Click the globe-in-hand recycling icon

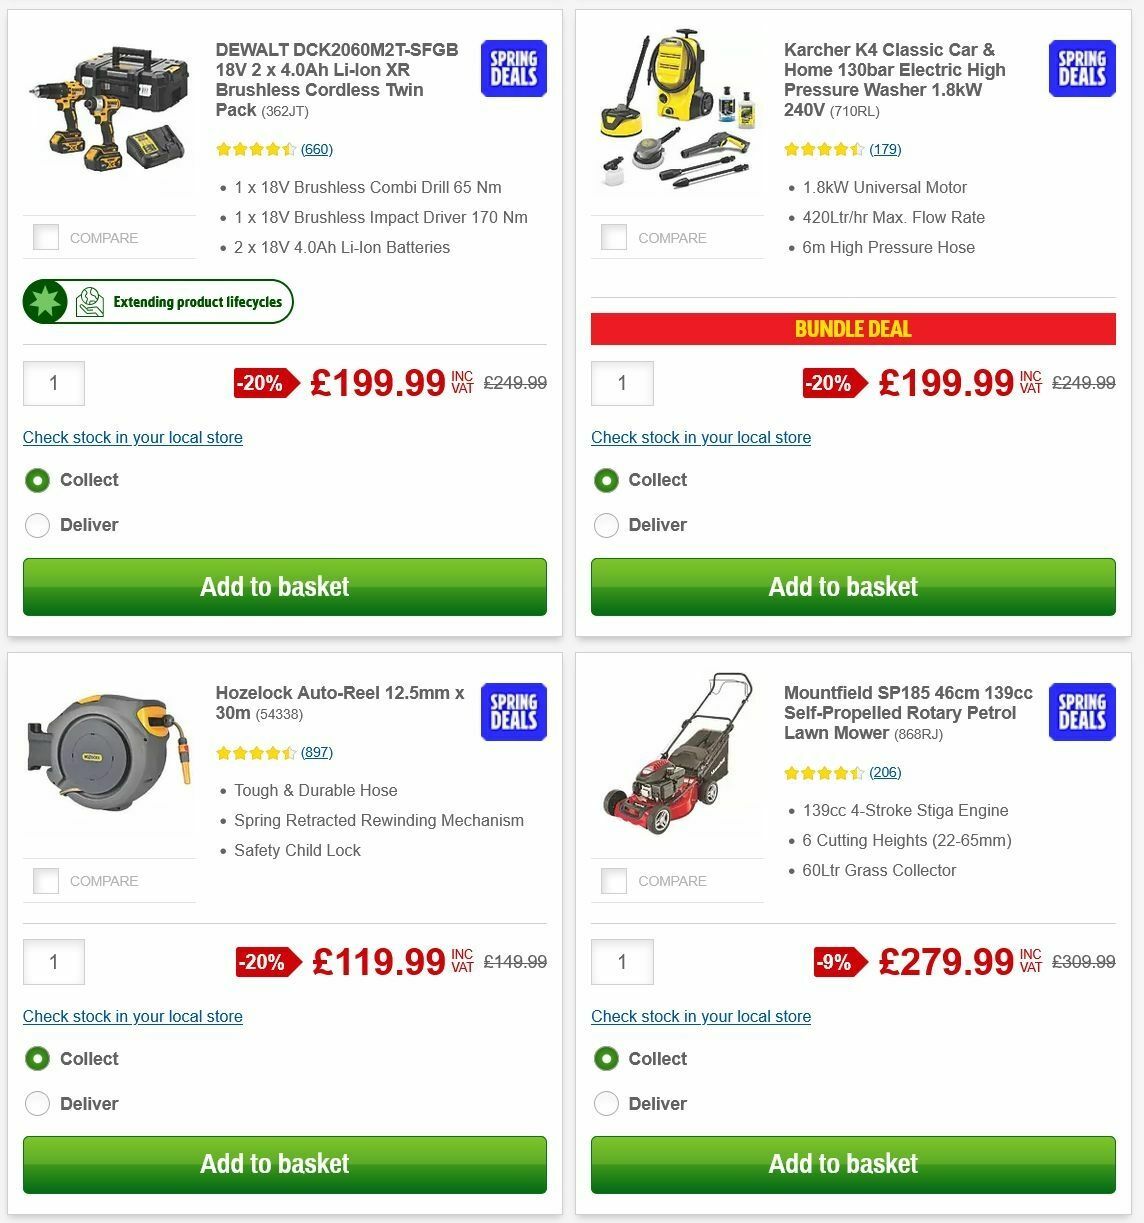(x=89, y=300)
